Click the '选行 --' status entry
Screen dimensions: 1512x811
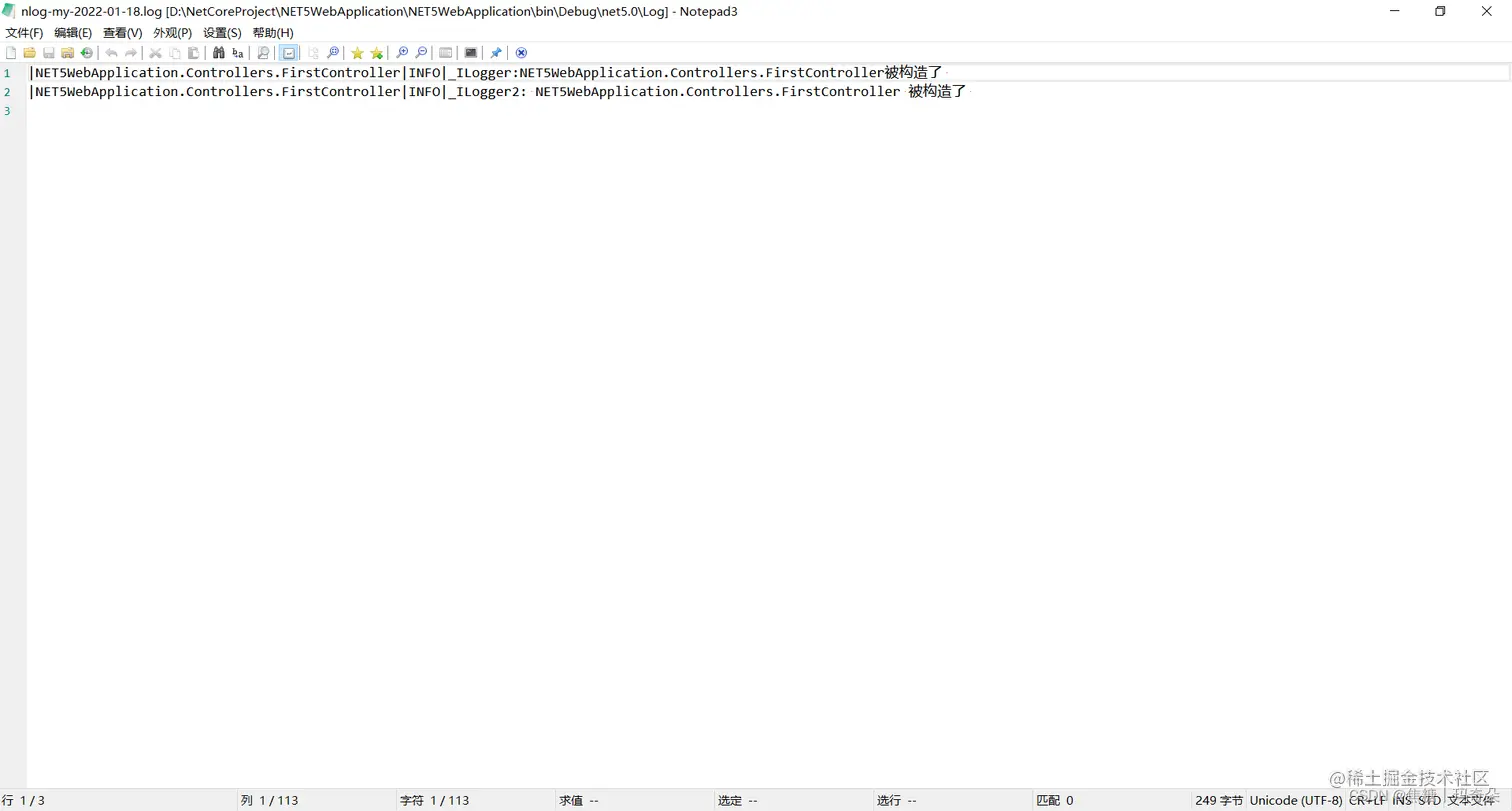897,801
